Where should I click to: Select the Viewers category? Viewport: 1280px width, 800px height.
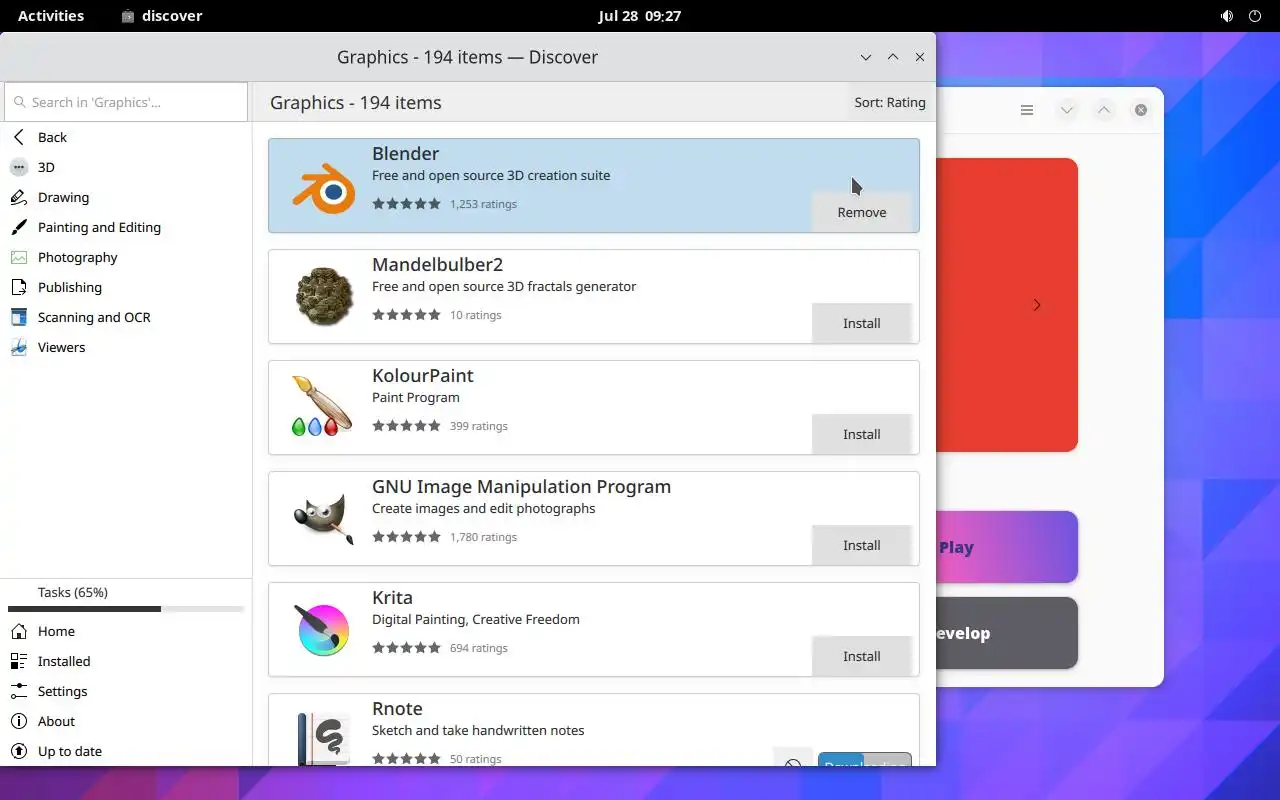(x=126, y=347)
